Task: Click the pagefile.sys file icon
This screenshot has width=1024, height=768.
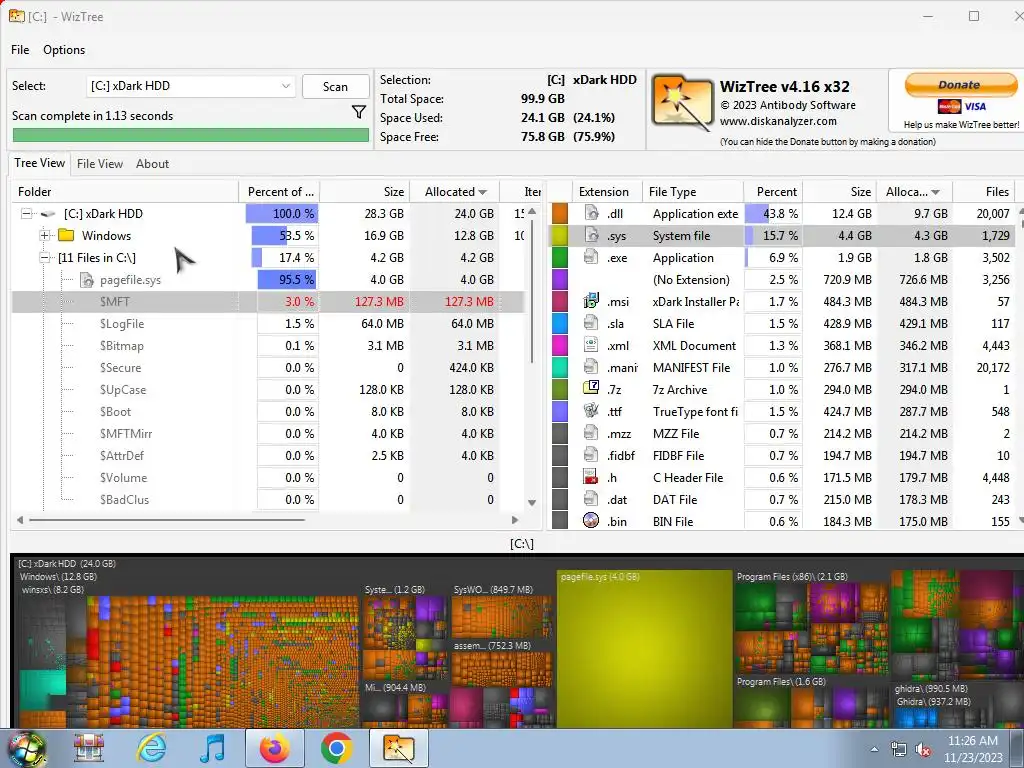Action: (x=87, y=280)
